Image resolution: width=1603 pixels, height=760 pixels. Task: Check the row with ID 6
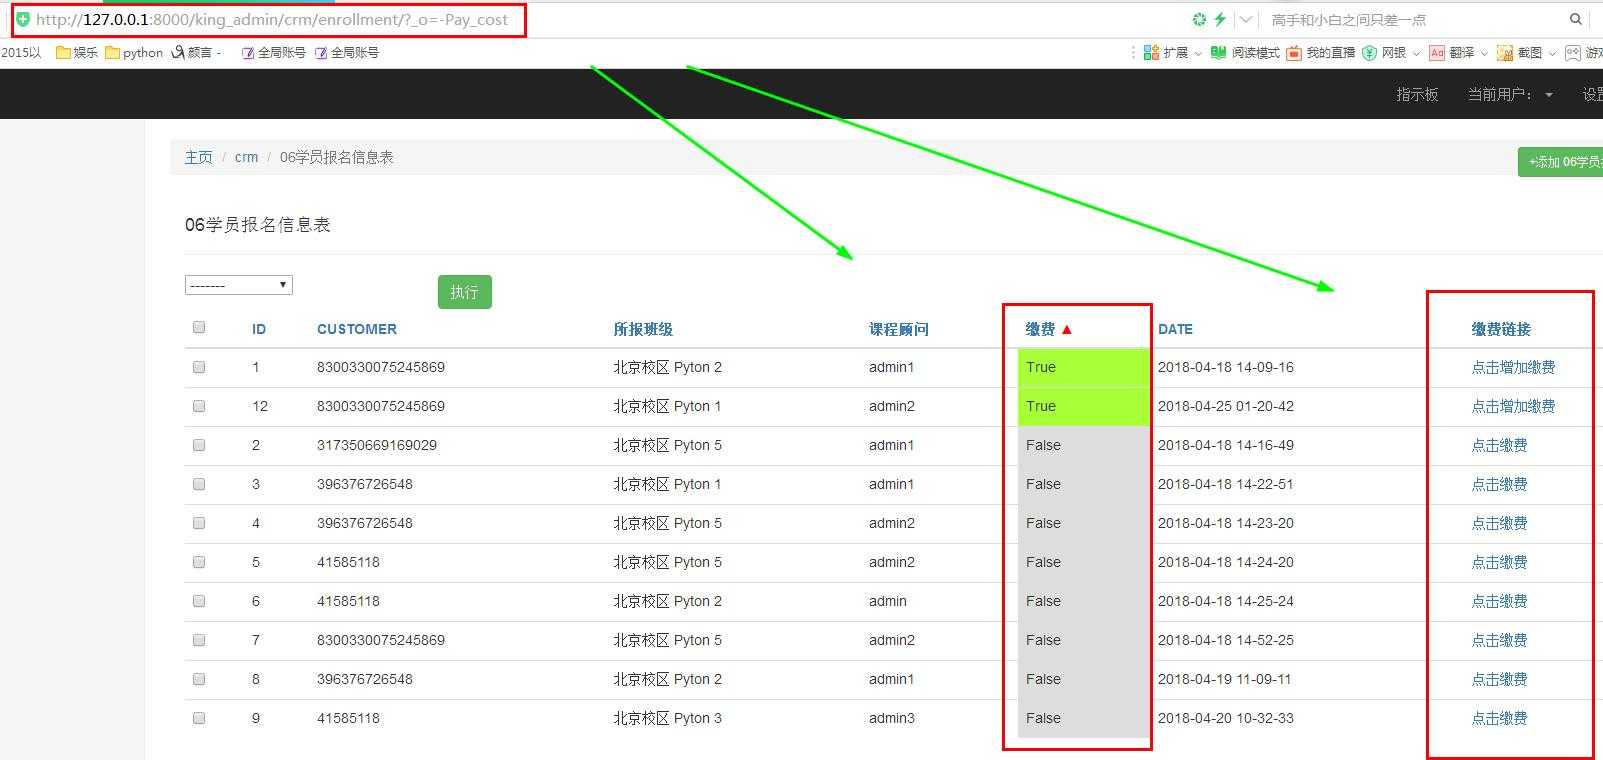[x=199, y=601]
